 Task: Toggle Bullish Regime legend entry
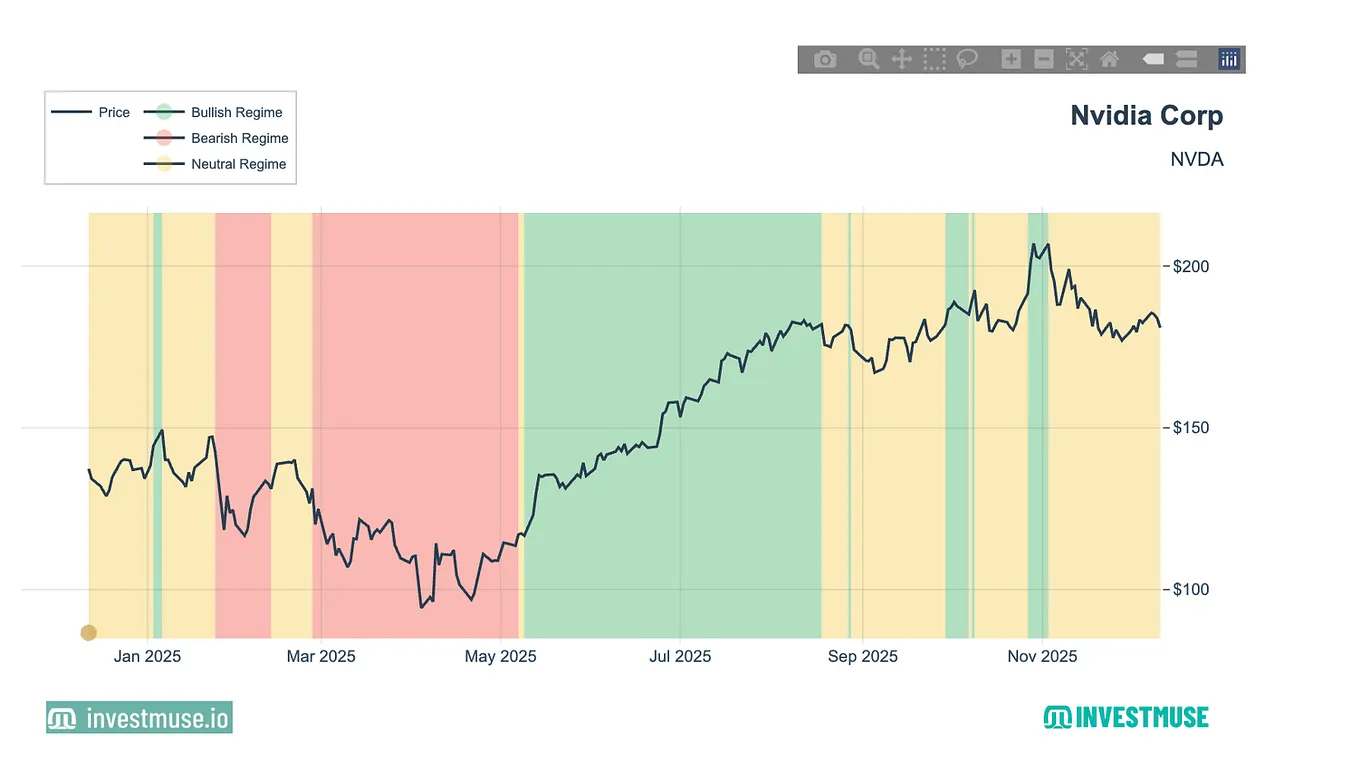pyautogui.click(x=213, y=112)
